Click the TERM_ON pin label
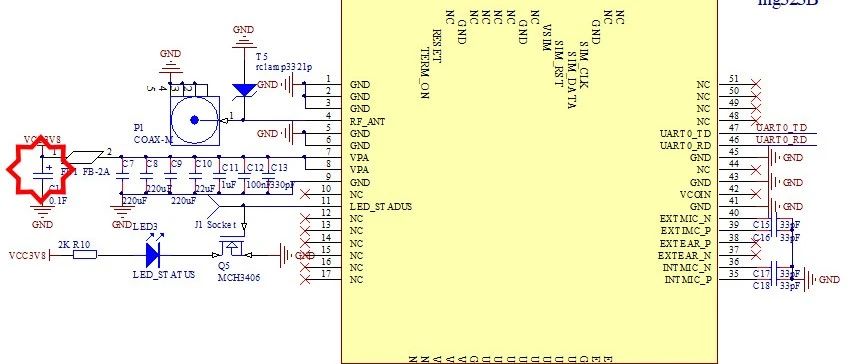Screen dimensions: 854x364 pyautogui.click(x=425, y=72)
